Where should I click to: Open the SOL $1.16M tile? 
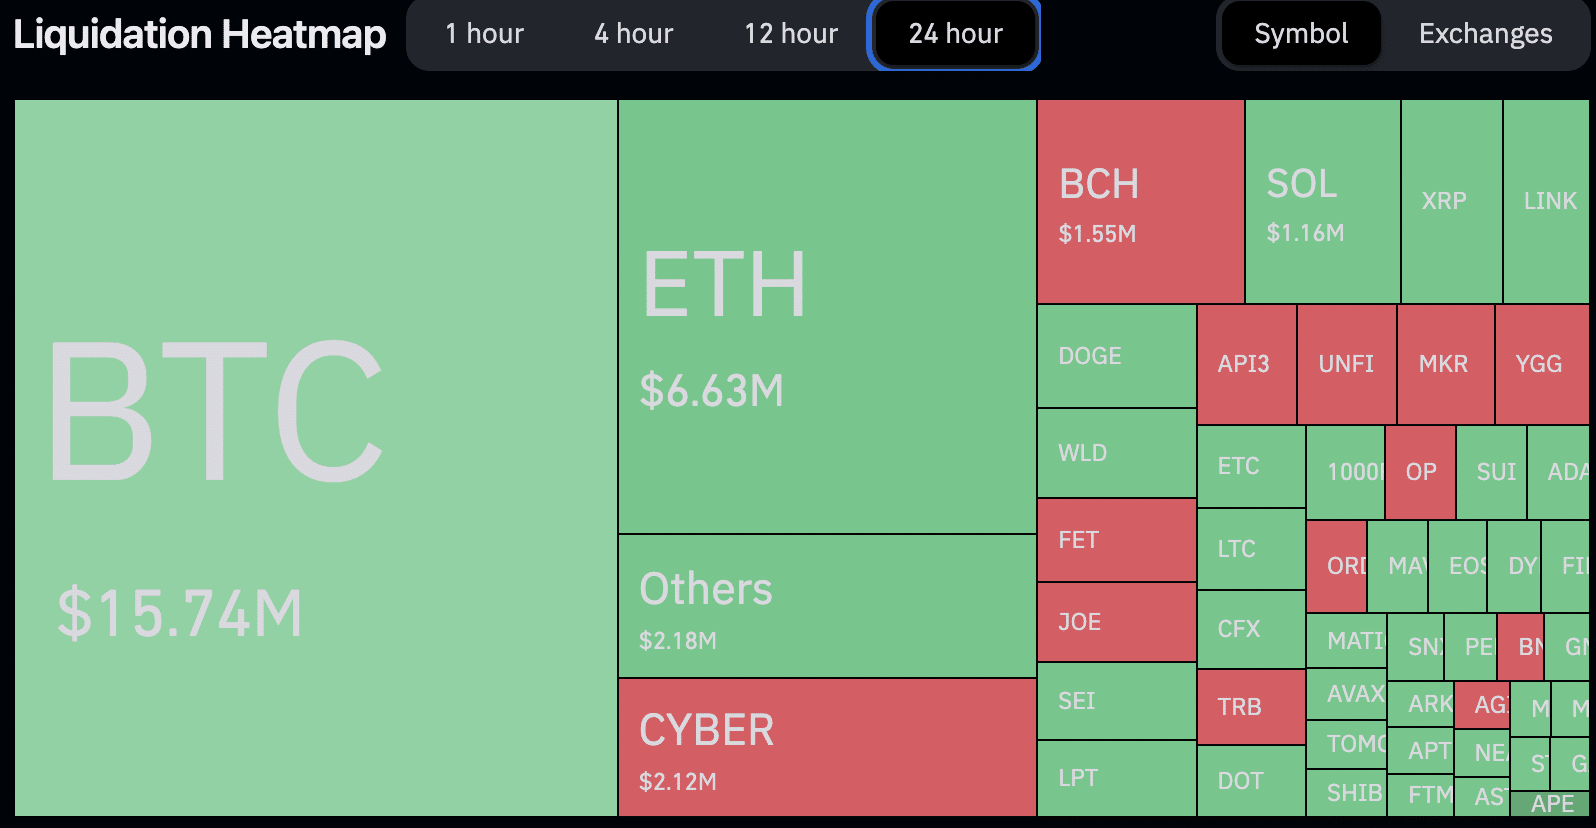pos(1323,202)
